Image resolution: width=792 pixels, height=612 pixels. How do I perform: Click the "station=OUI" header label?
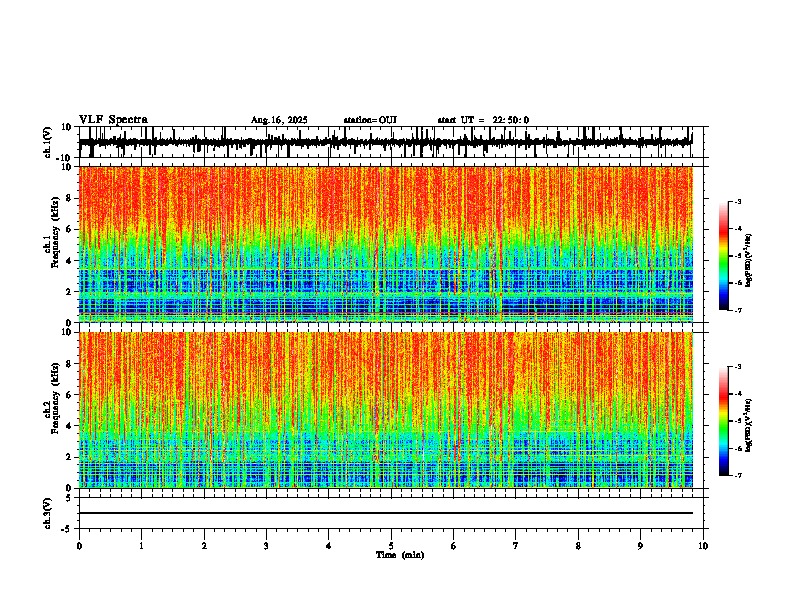[370, 120]
